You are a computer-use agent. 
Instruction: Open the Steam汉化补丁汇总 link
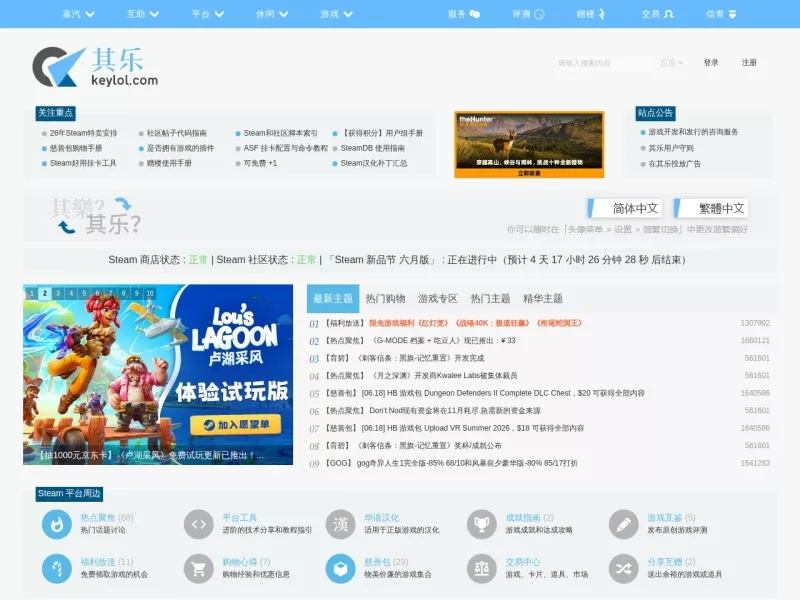click(373, 163)
